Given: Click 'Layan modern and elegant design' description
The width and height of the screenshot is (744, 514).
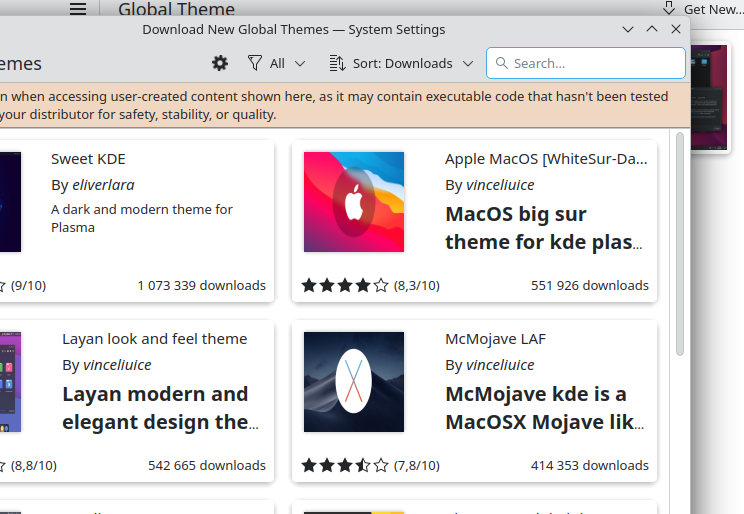Looking at the screenshot, I should [x=160, y=408].
